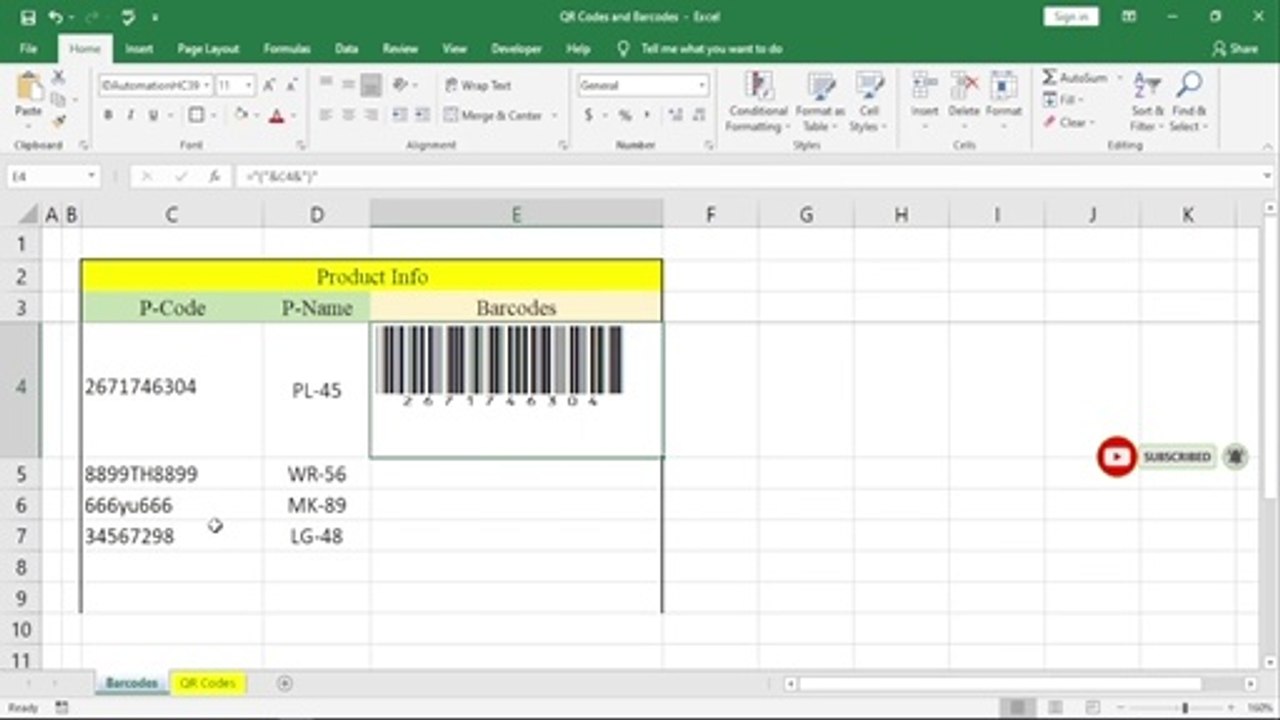
Task: Open the General number format dropdown
Action: [x=702, y=86]
